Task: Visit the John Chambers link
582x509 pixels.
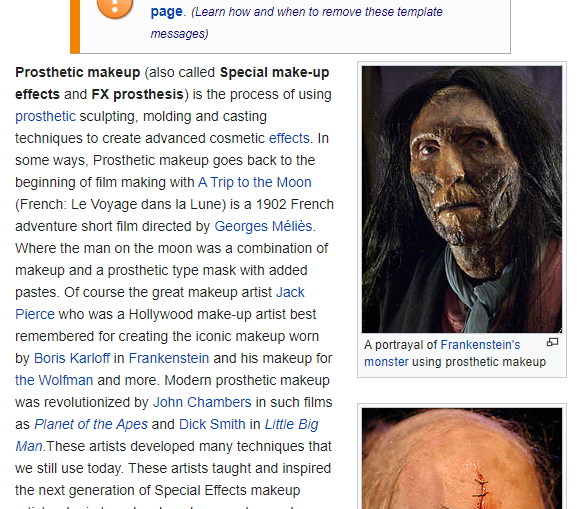Action: click(x=202, y=402)
